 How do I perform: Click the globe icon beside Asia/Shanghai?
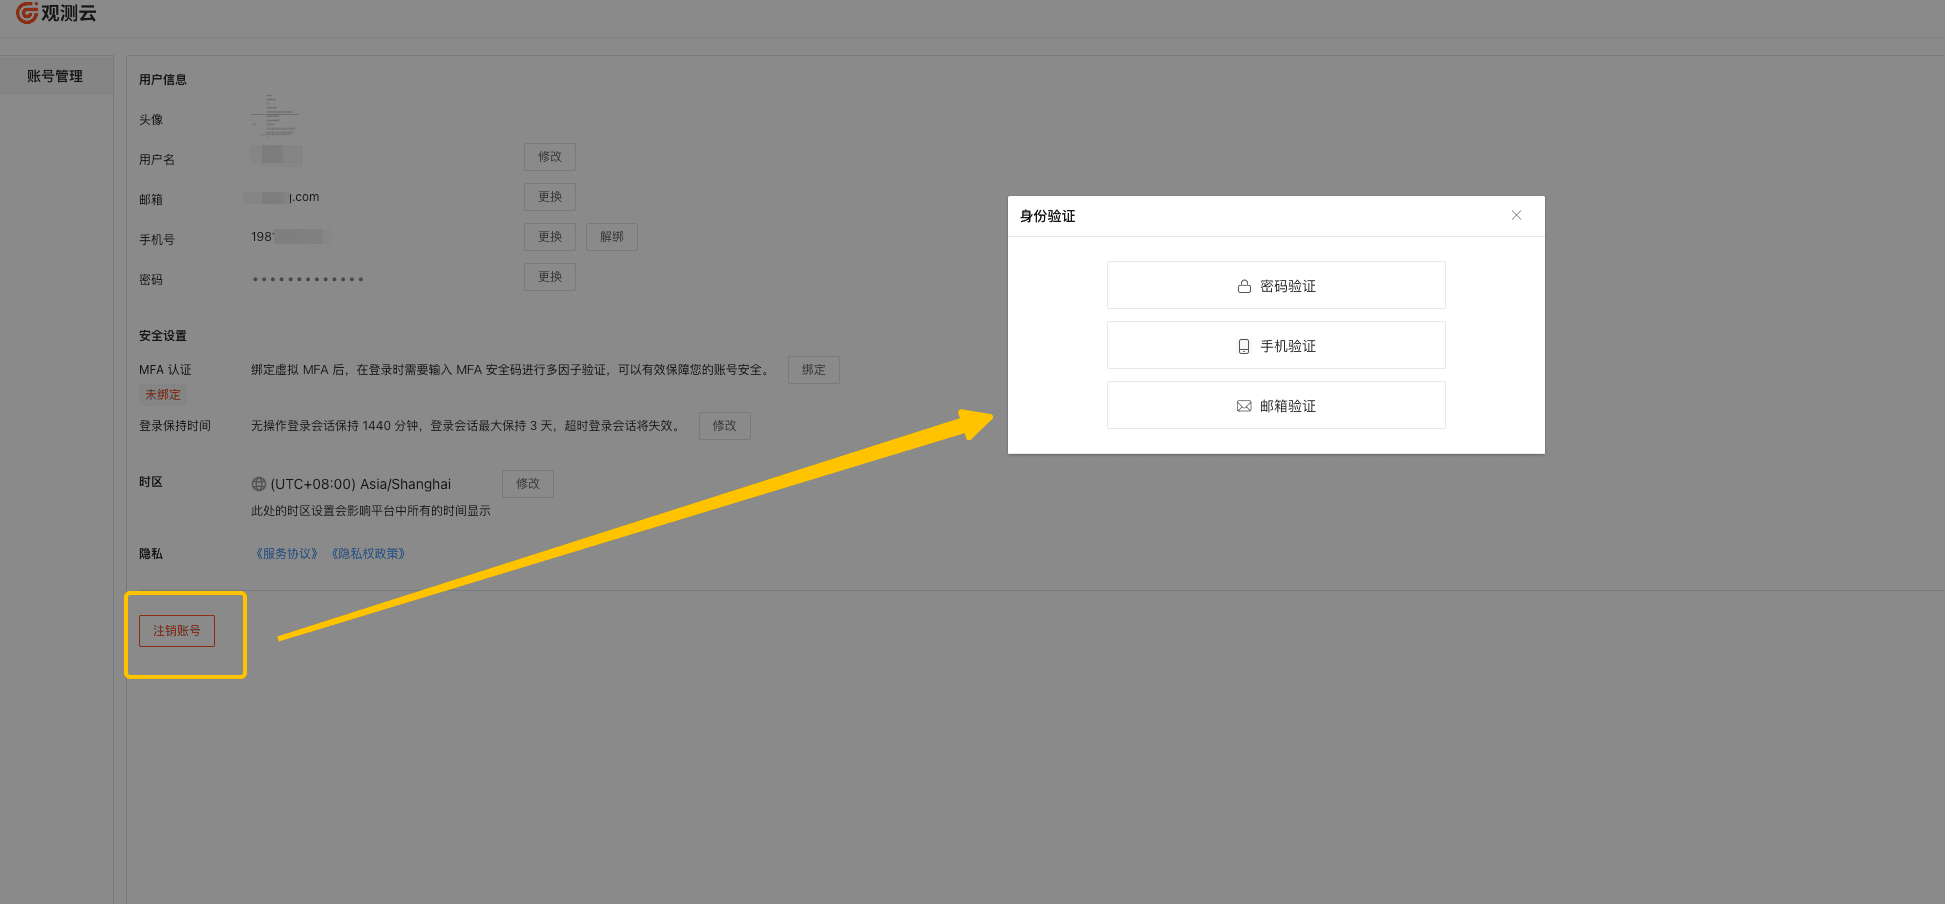click(259, 484)
